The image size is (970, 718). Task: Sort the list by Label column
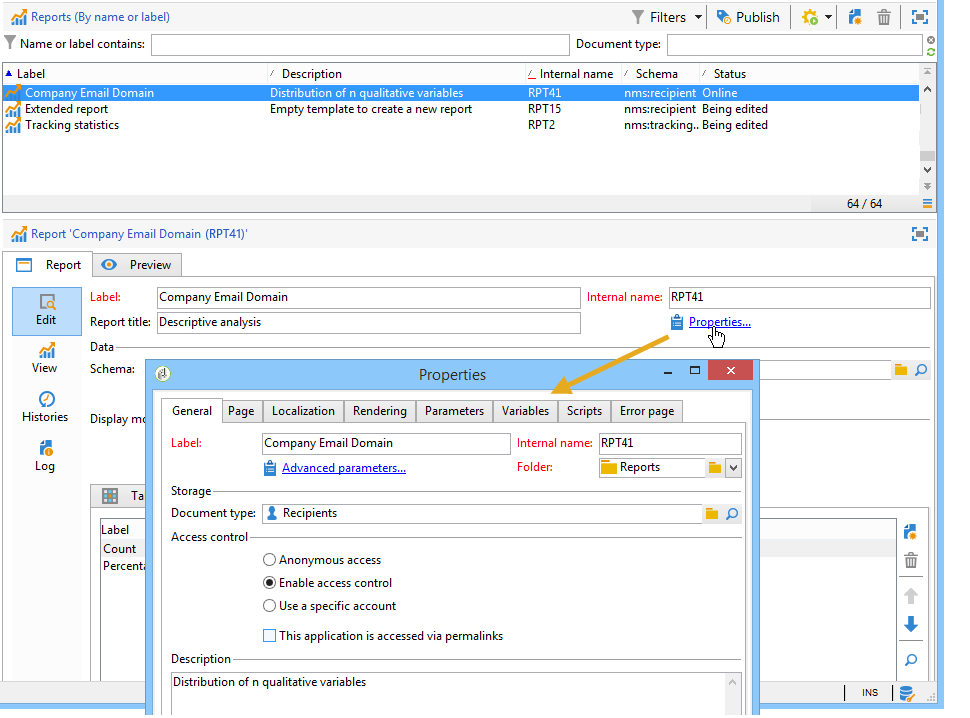(x=135, y=74)
